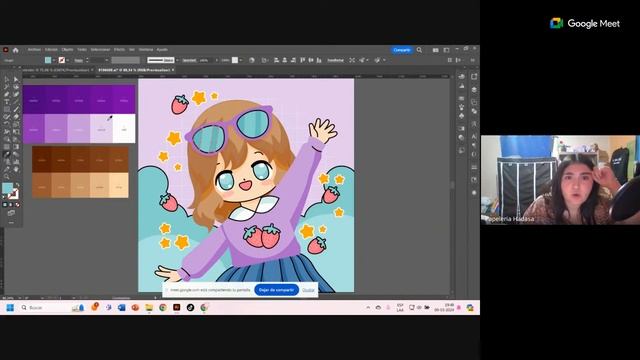Click the white swatch in purple palette
This screenshot has height=360, width=640.
click(x=124, y=129)
